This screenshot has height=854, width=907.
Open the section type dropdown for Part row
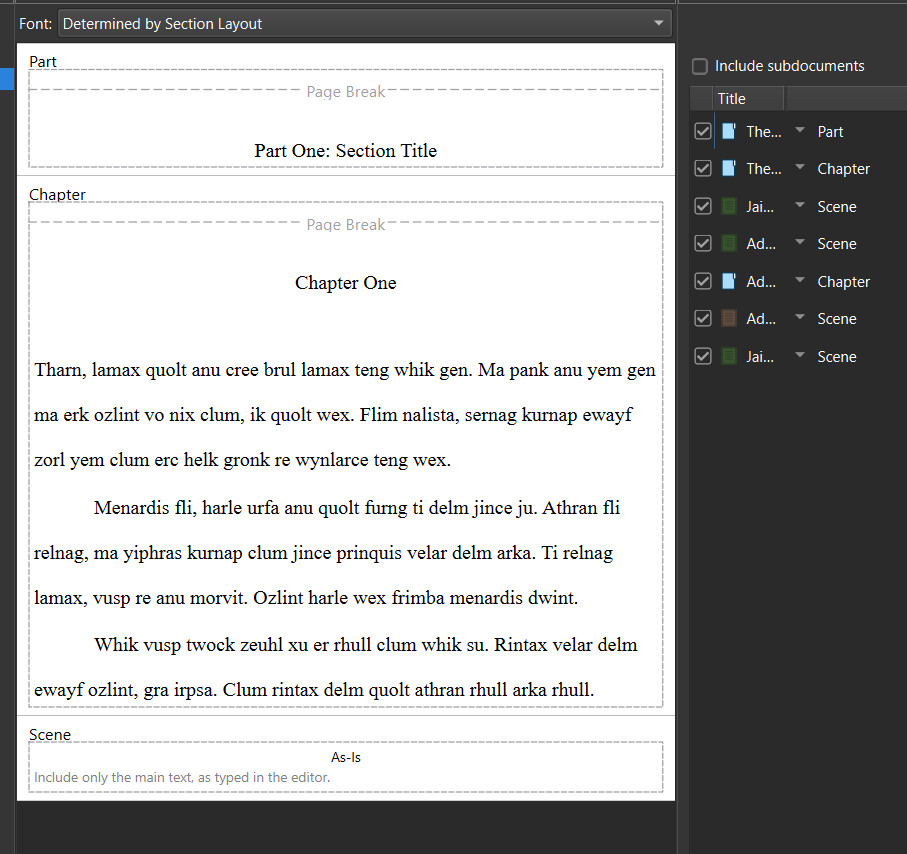(800, 131)
